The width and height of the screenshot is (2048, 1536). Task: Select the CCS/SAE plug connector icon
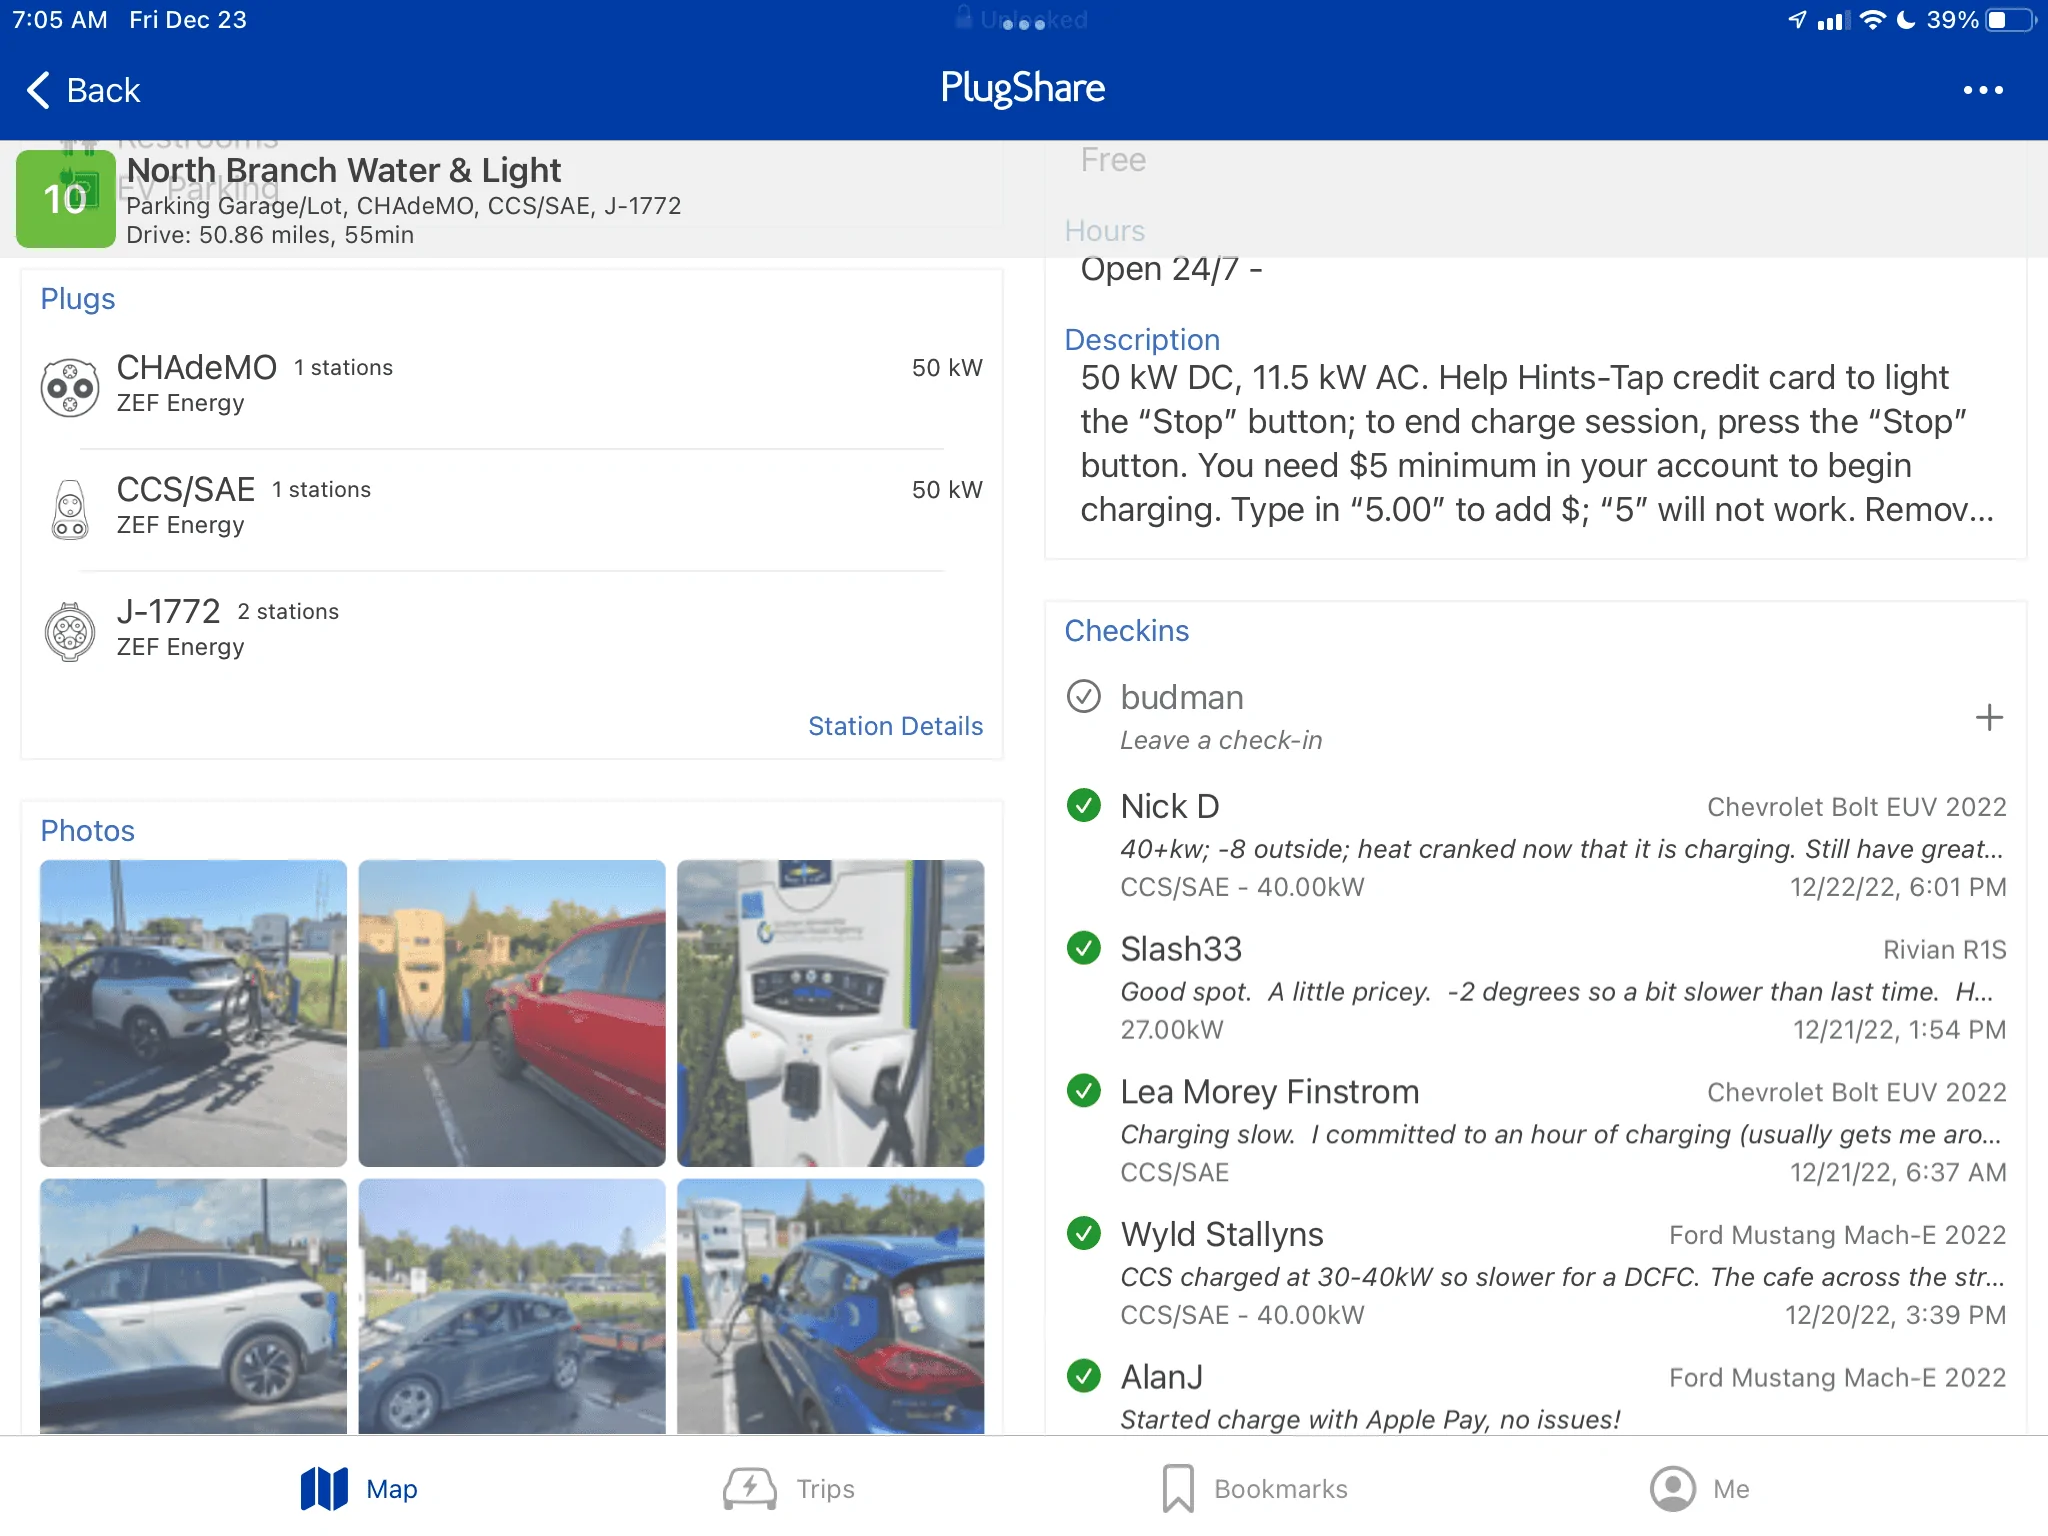[x=70, y=509]
